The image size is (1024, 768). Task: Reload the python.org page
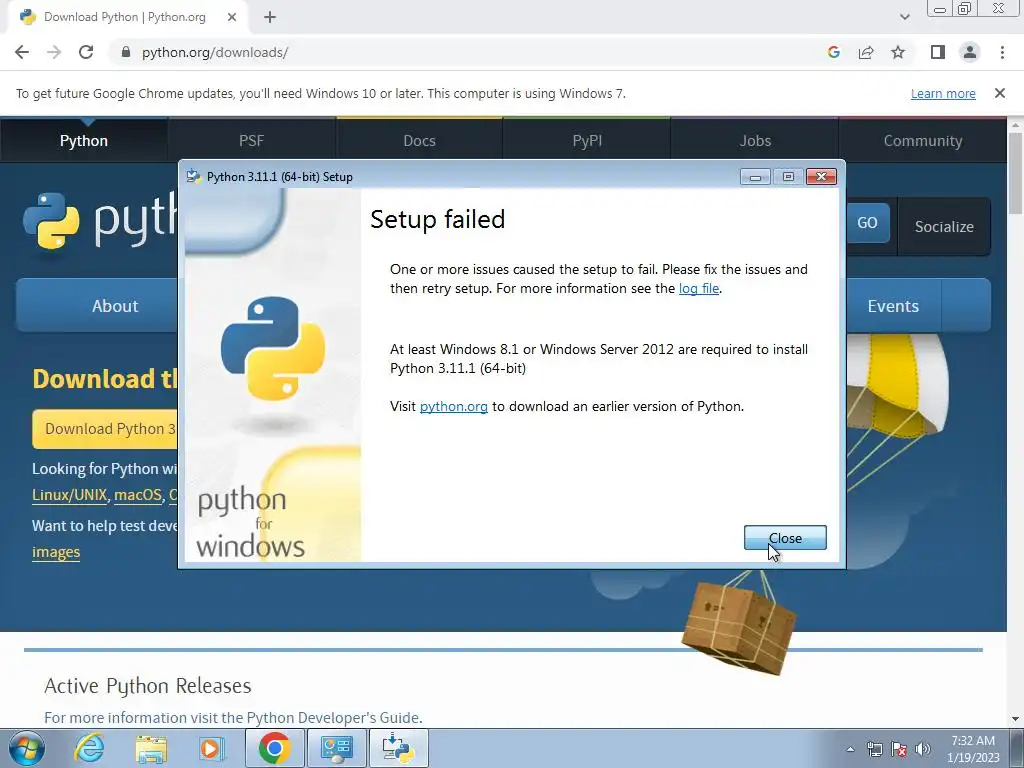(x=86, y=52)
